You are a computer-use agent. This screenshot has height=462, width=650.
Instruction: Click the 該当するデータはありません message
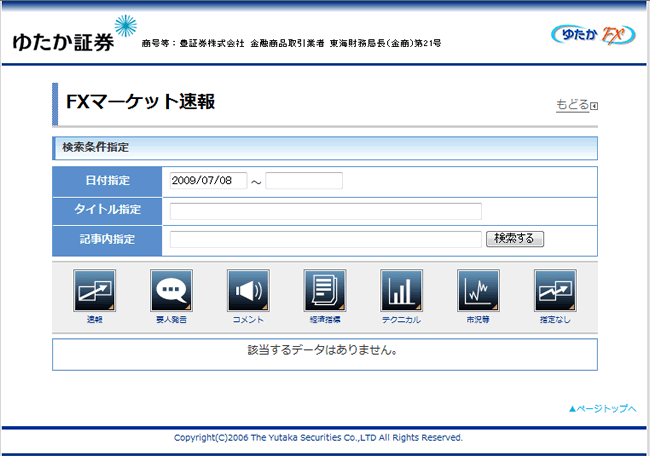point(323,350)
